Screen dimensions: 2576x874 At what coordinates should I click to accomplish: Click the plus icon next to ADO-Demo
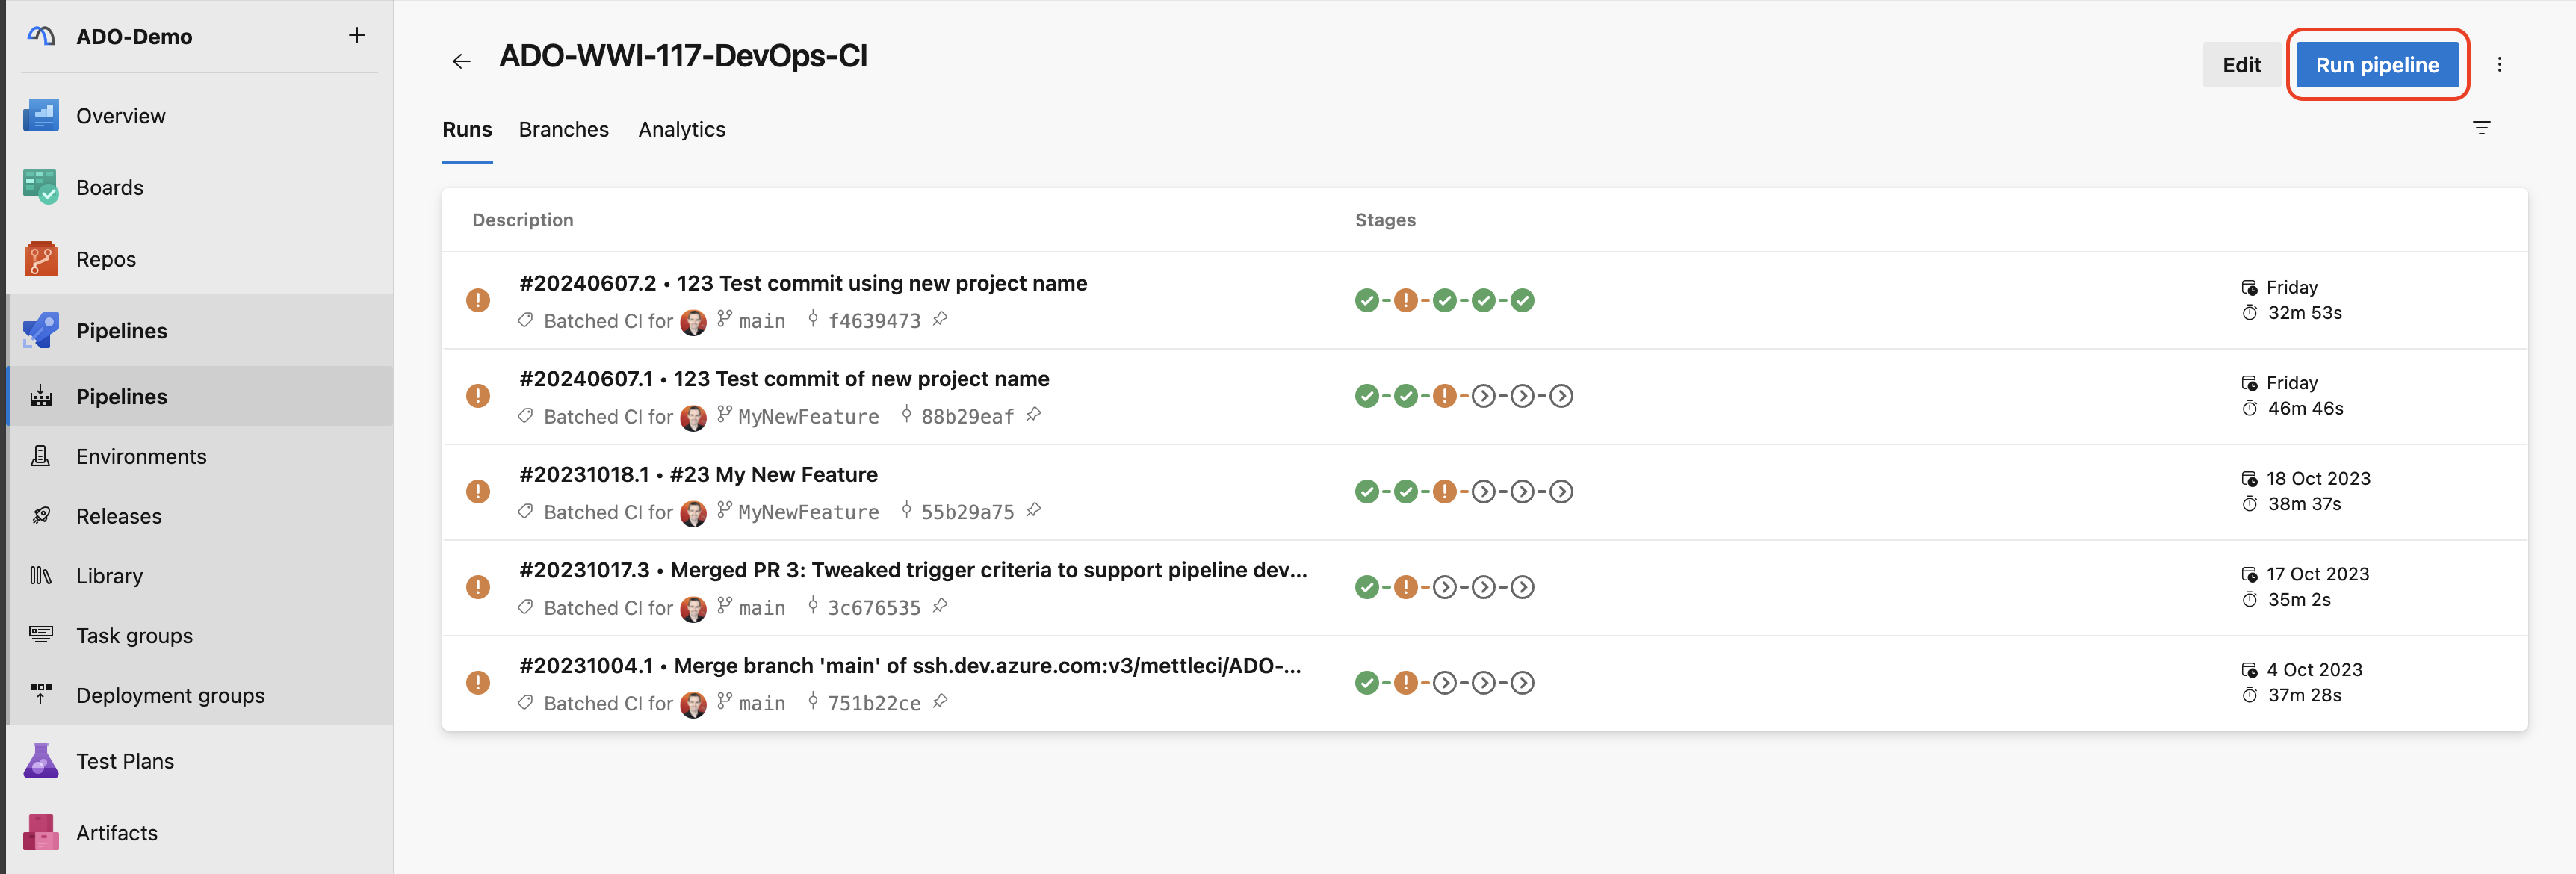357,36
